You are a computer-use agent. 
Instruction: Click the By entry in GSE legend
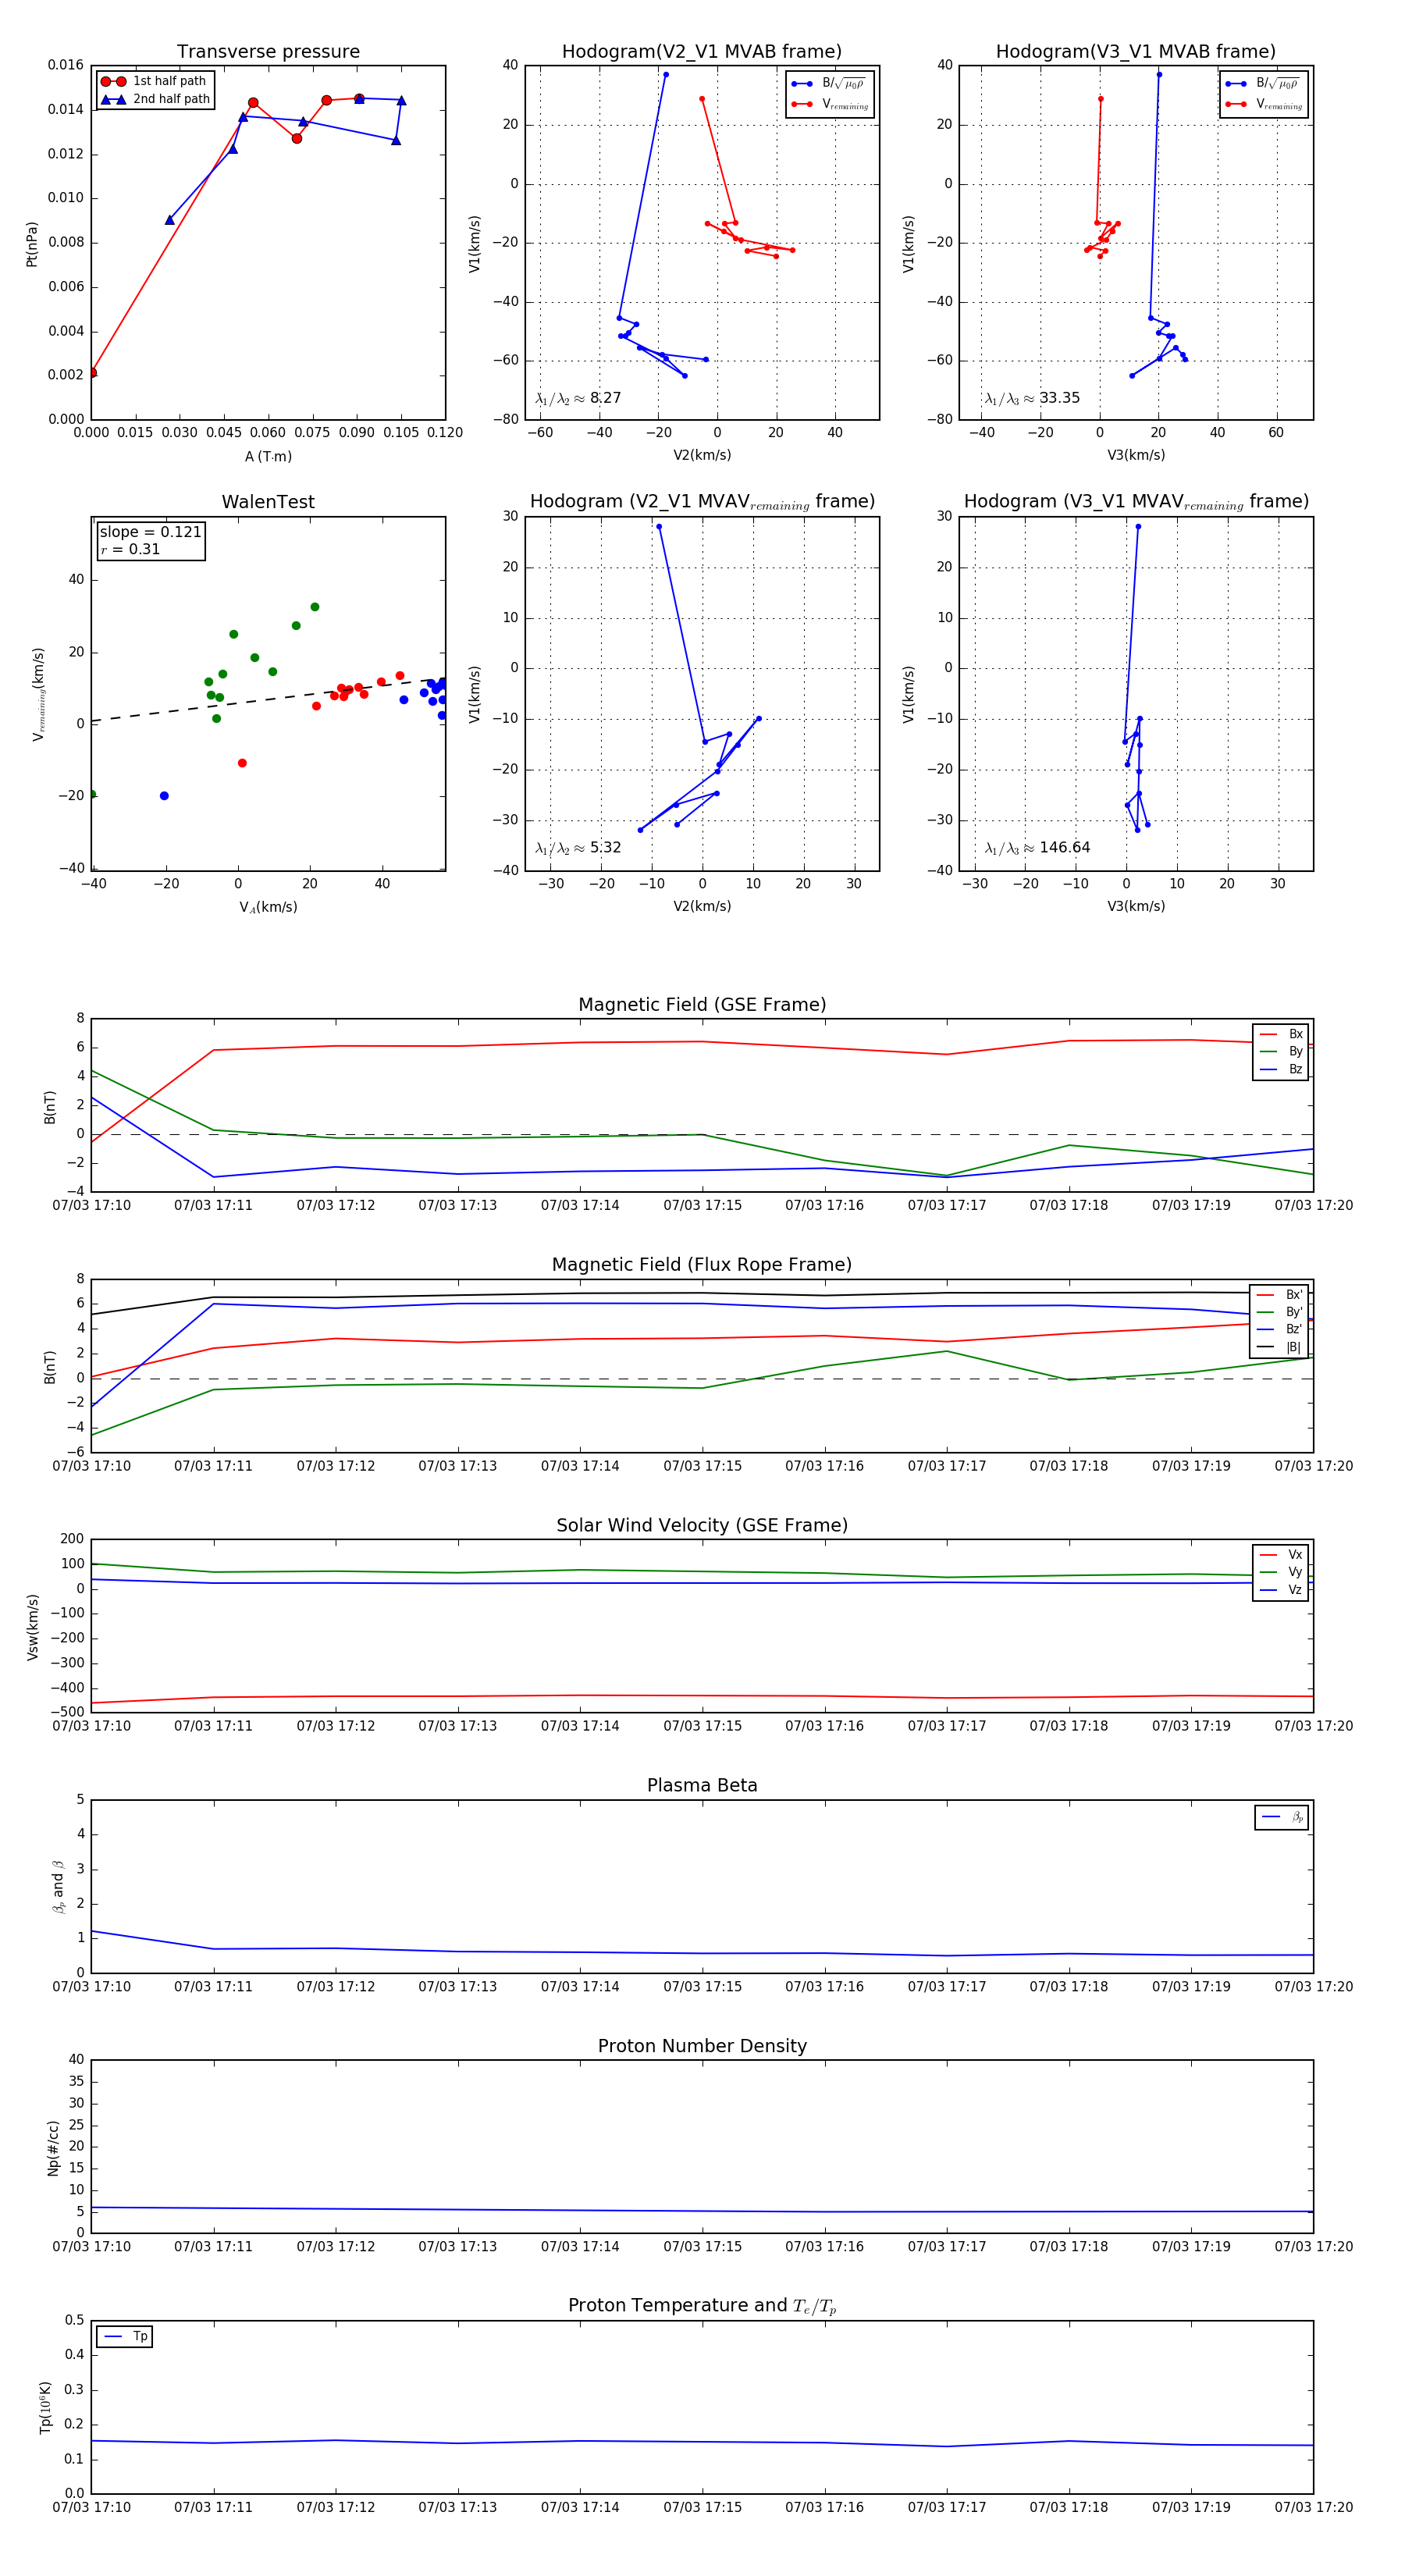[1281, 1052]
